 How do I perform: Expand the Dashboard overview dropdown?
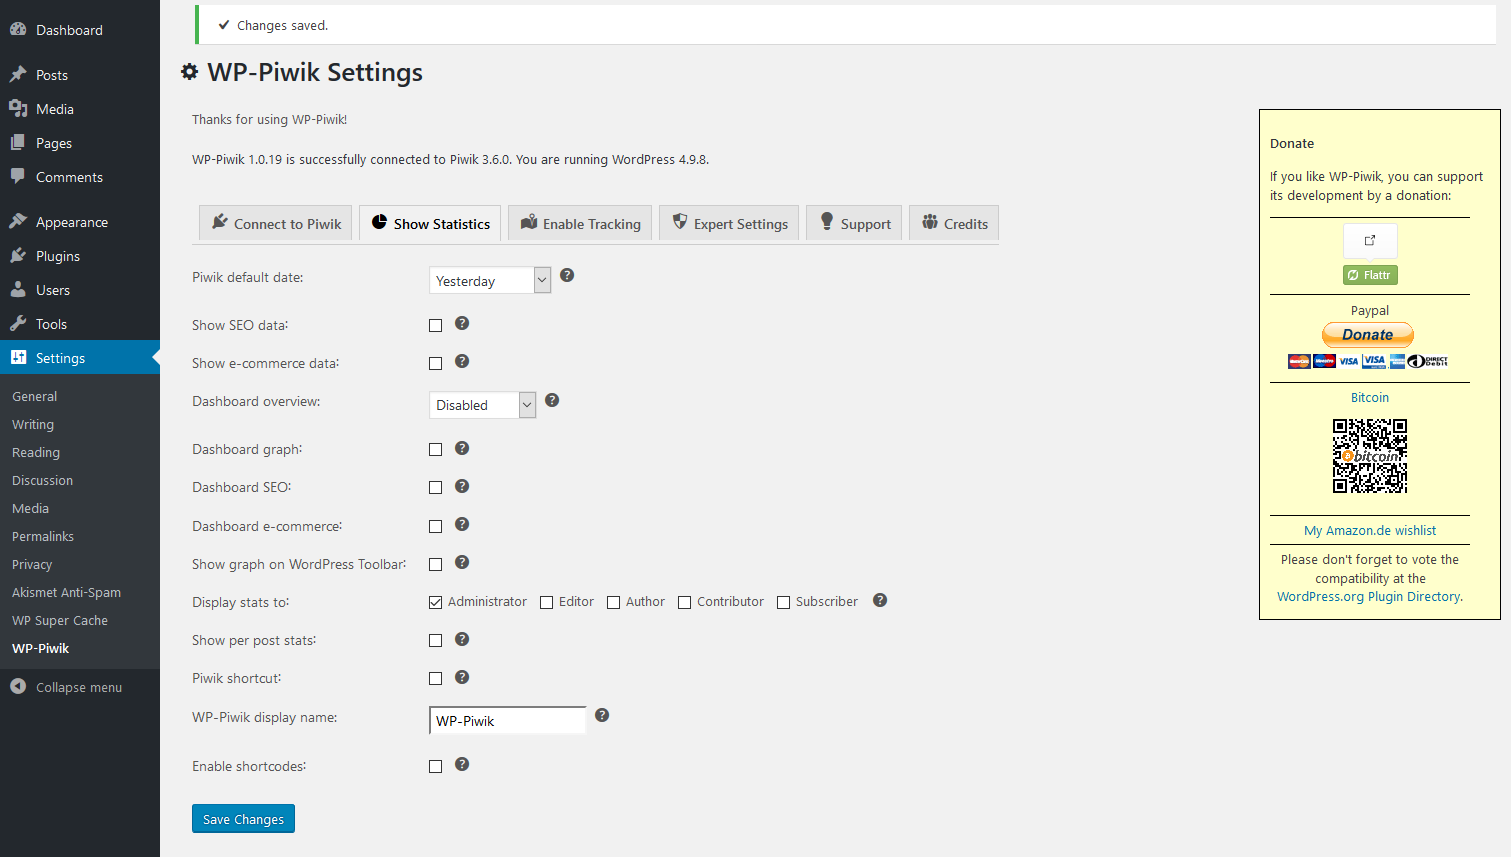pyautogui.click(x=482, y=405)
